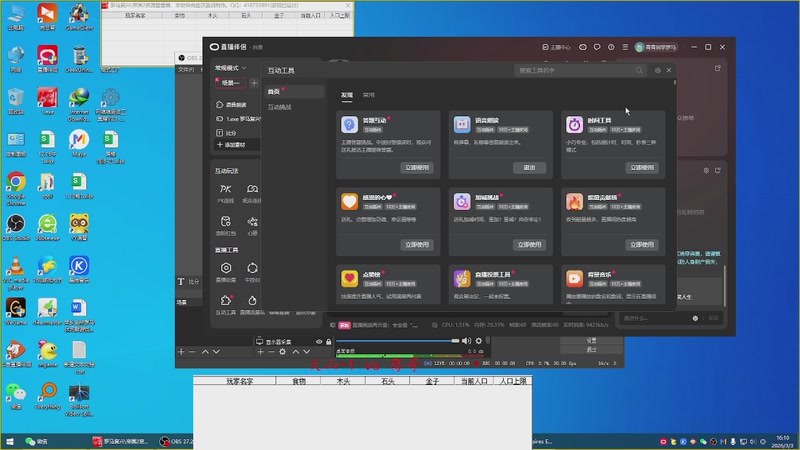Image resolution: width=800 pixels, height=450 pixels.
Task: Switch to OBS 27.2 taskbar button
Action: pos(176,441)
